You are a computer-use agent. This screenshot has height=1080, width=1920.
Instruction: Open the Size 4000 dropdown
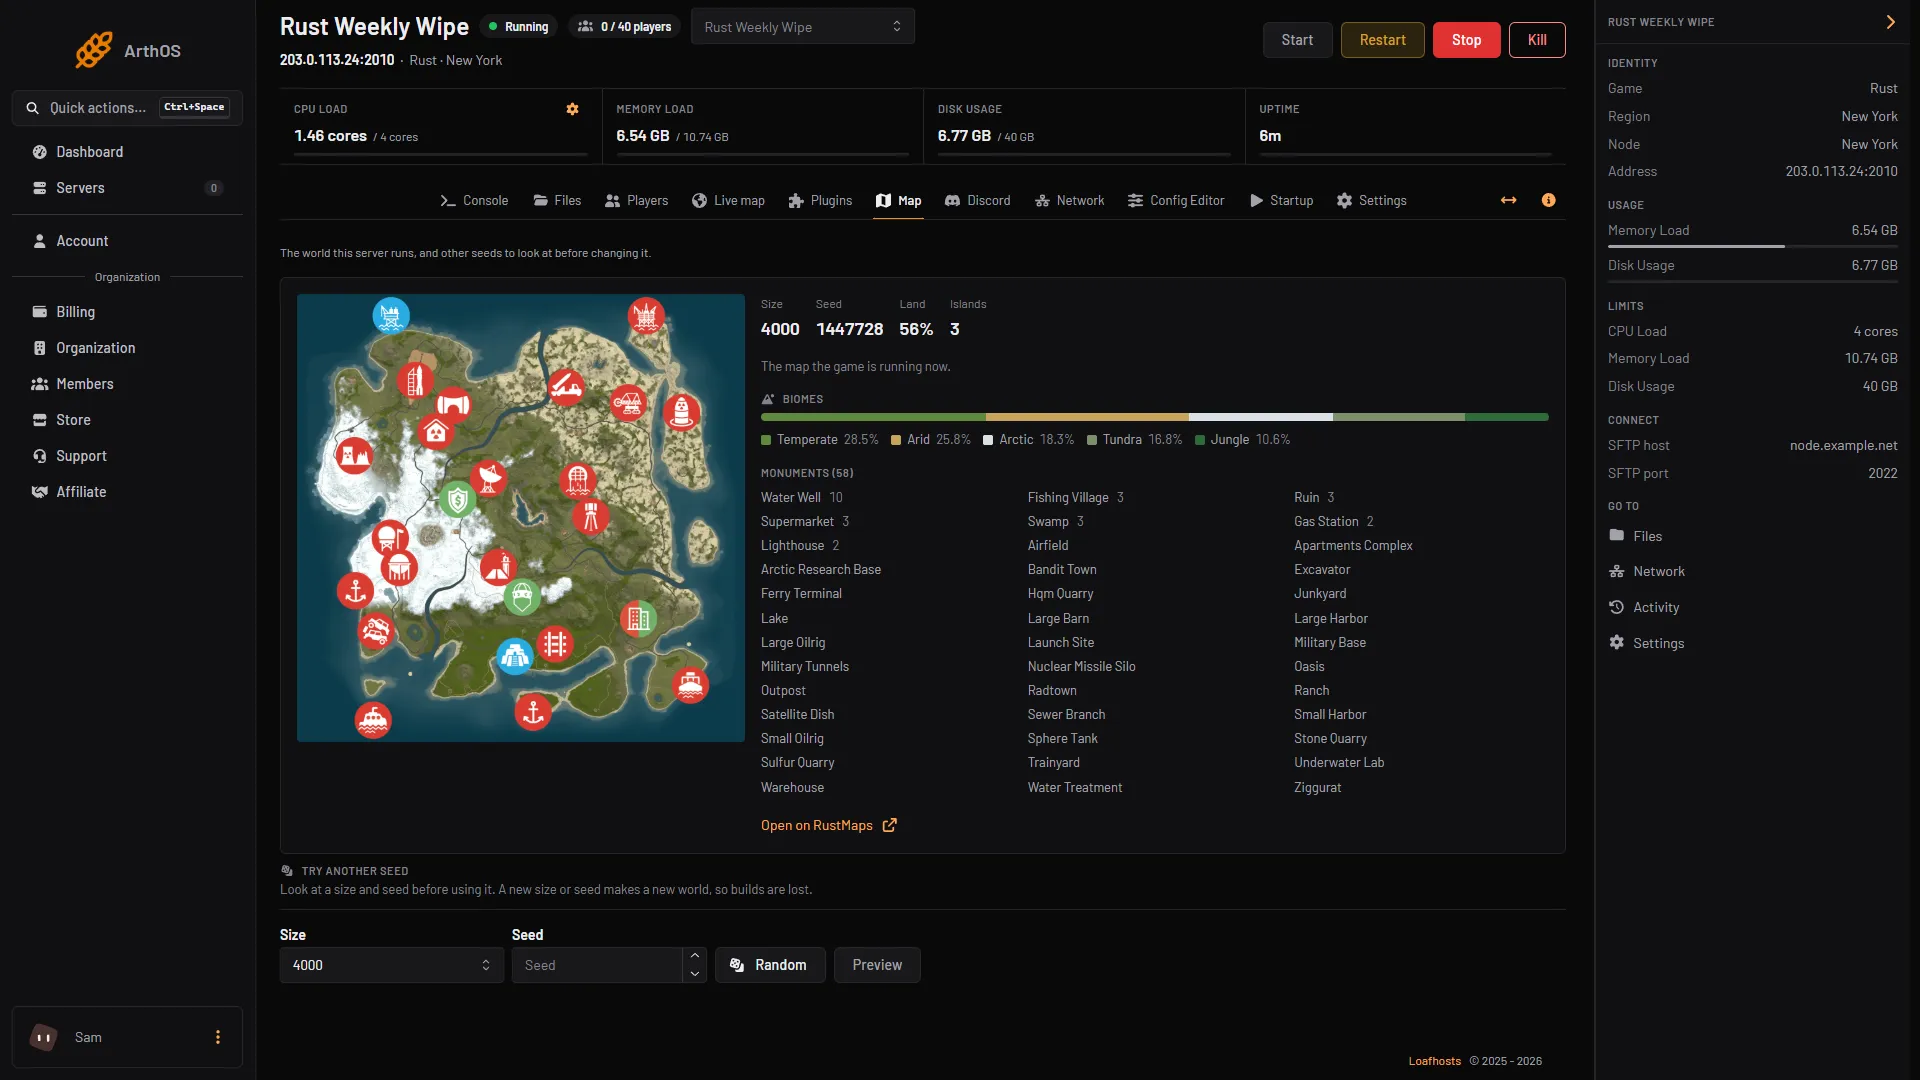point(391,965)
